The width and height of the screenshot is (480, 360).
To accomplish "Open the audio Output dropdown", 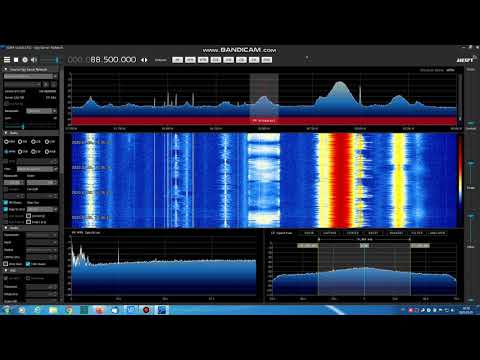I will 42,250.
